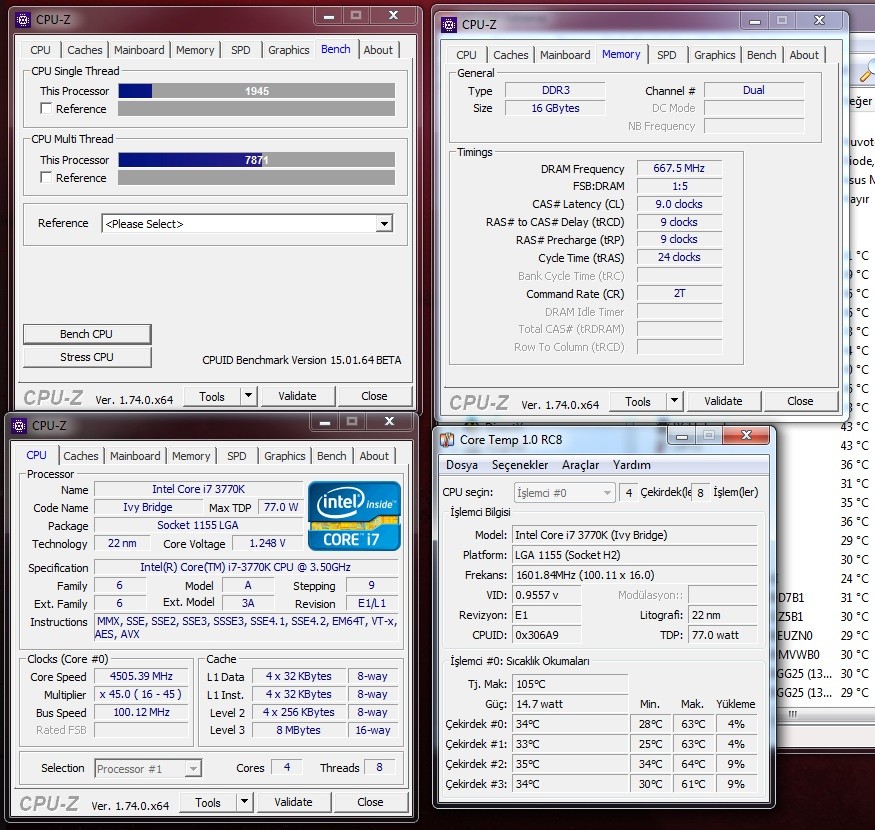Click Close in the window with Cores and Threads
The width and height of the screenshot is (875, 830).
click(x=370, y=802)
